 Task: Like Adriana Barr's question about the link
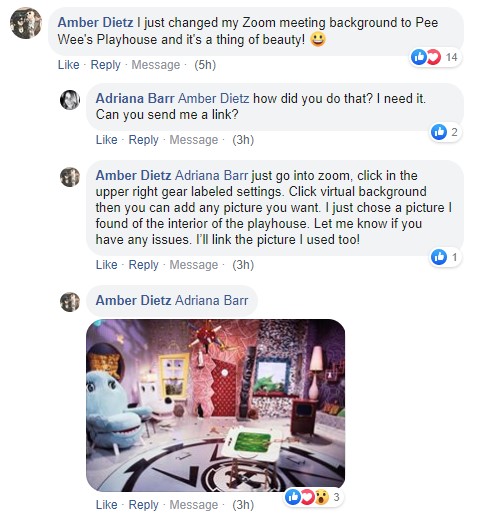[x=107, y=139]
